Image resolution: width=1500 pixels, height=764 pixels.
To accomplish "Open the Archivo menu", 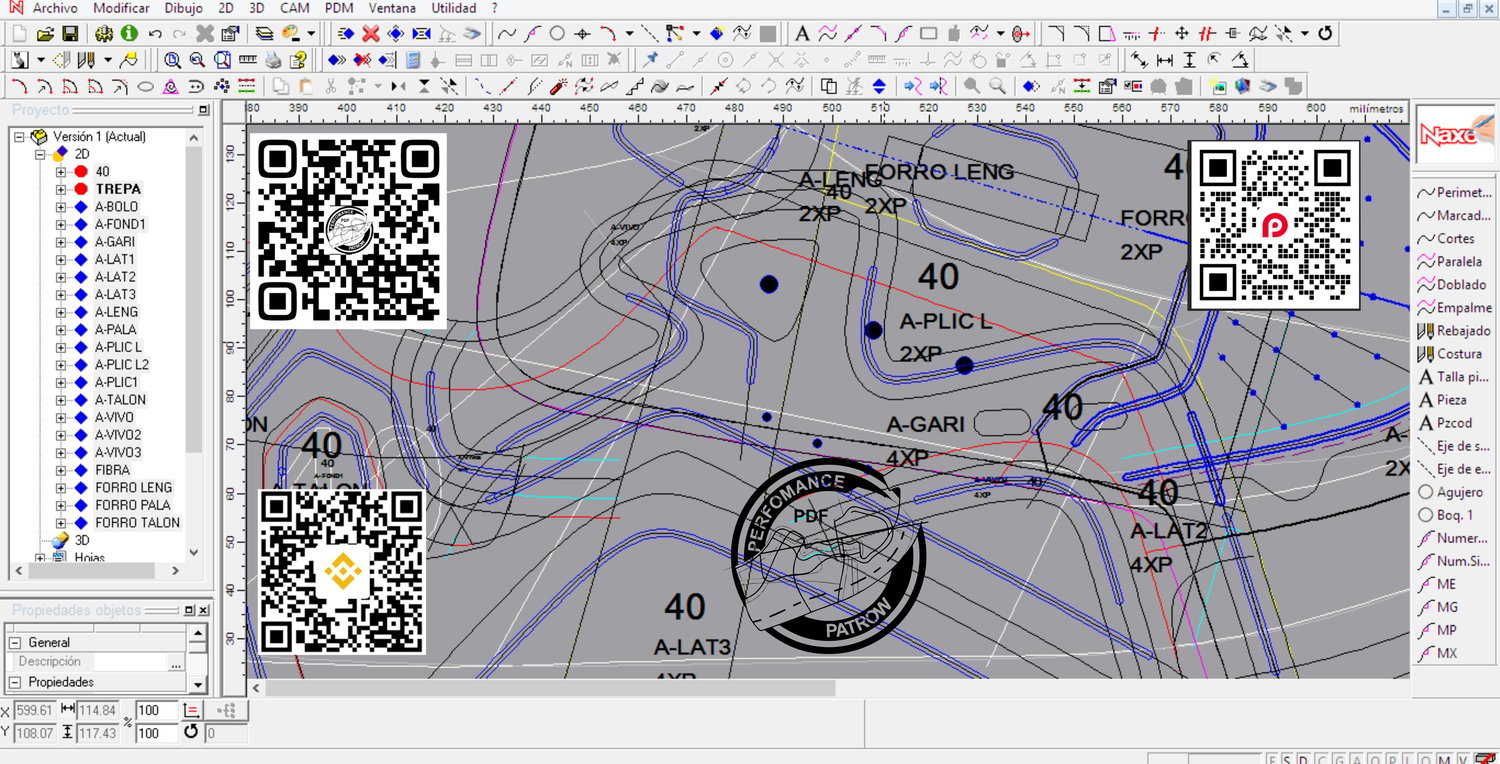I will [55, 8].
